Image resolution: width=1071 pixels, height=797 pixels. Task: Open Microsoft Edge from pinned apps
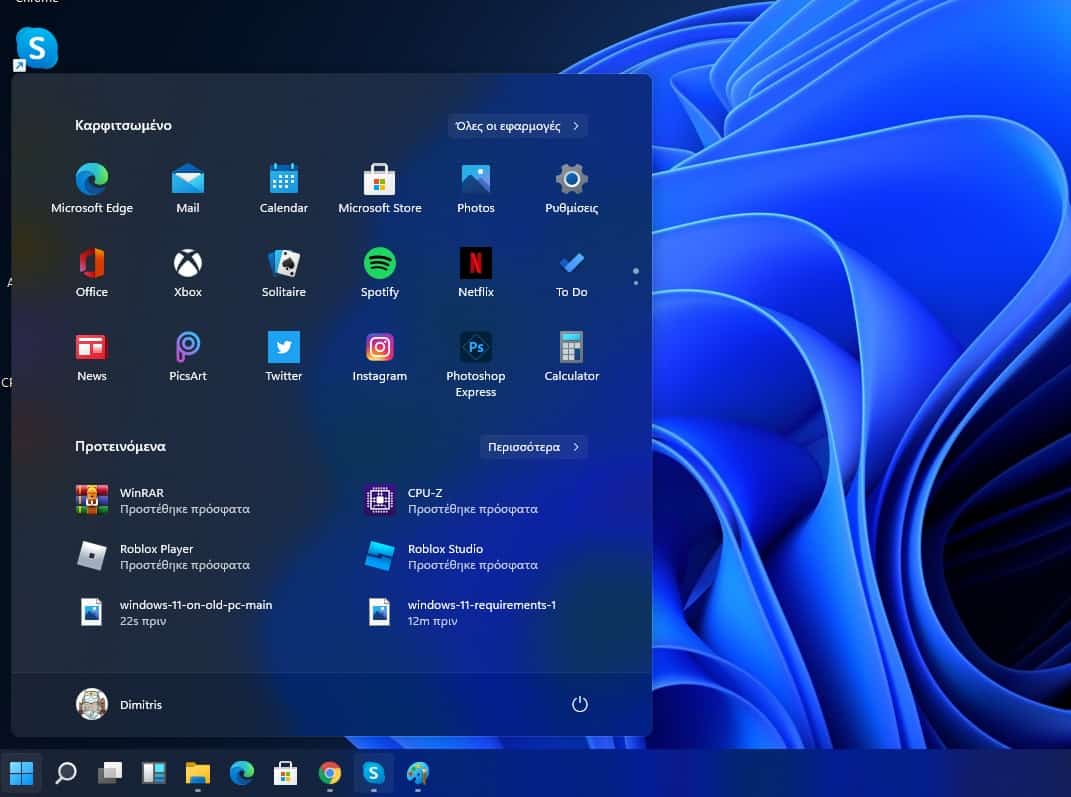point(92,188)
